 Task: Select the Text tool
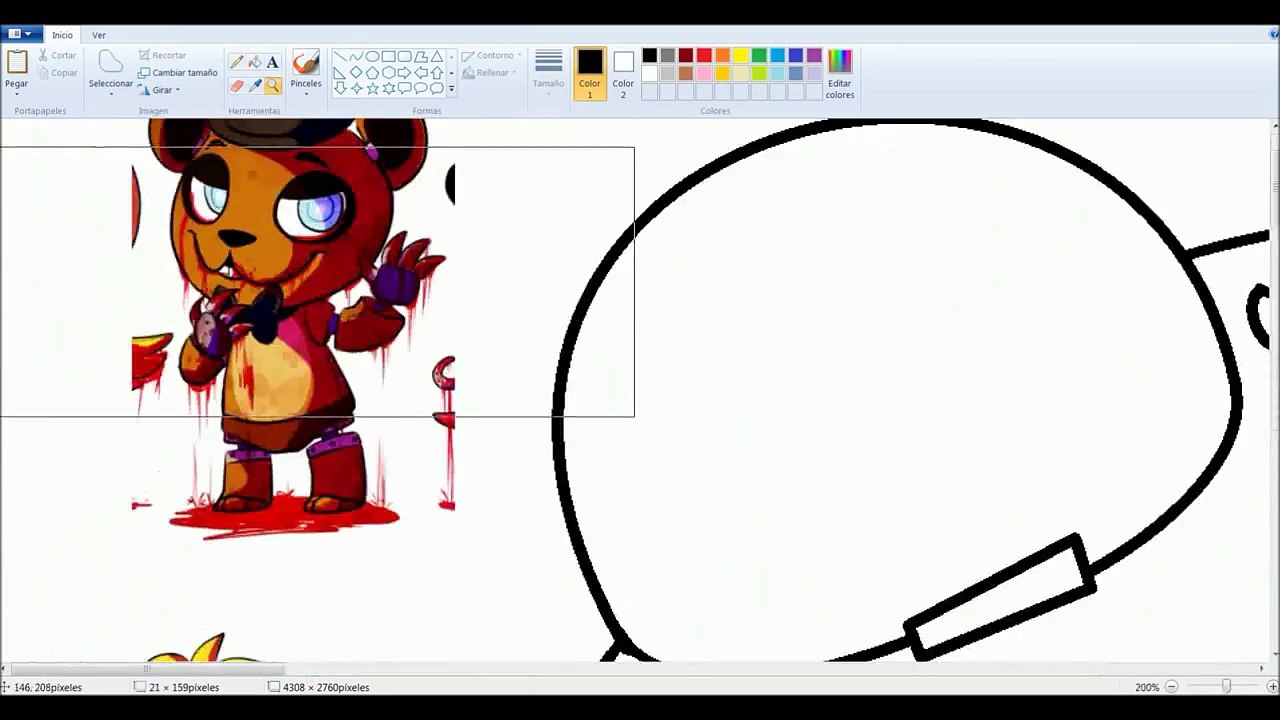(x=272, y=62)
